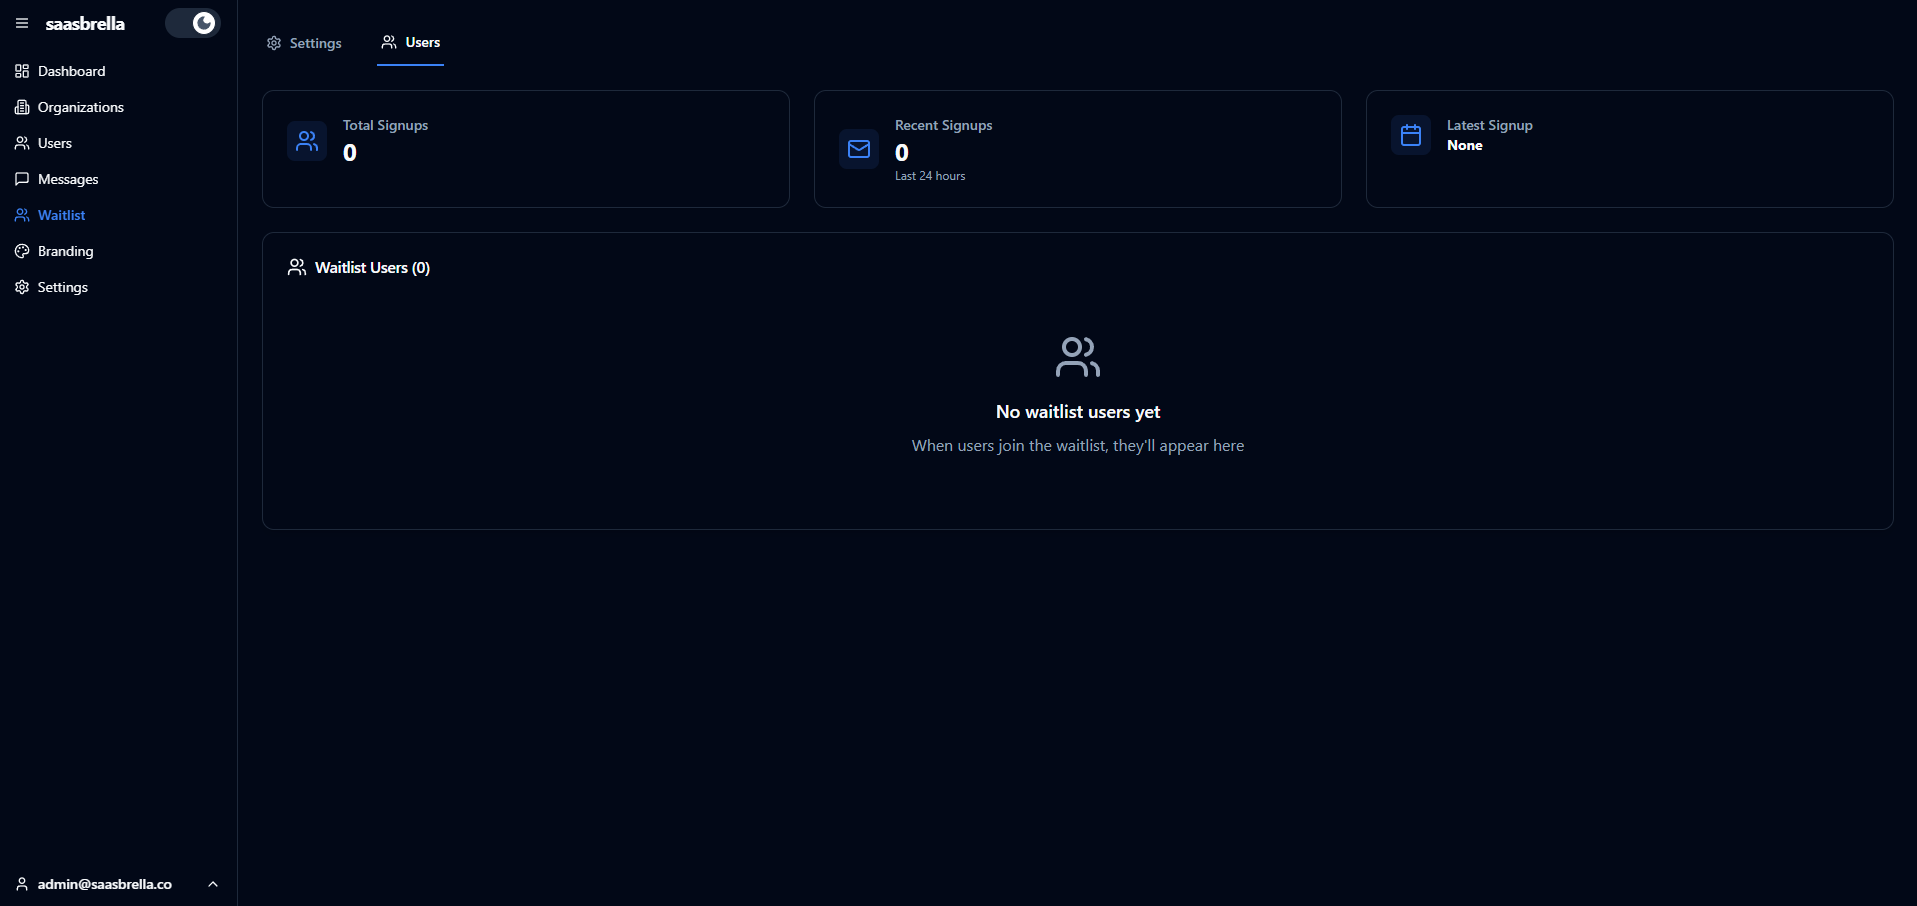Click the Recent Signups envelope icon

(859, 149)
